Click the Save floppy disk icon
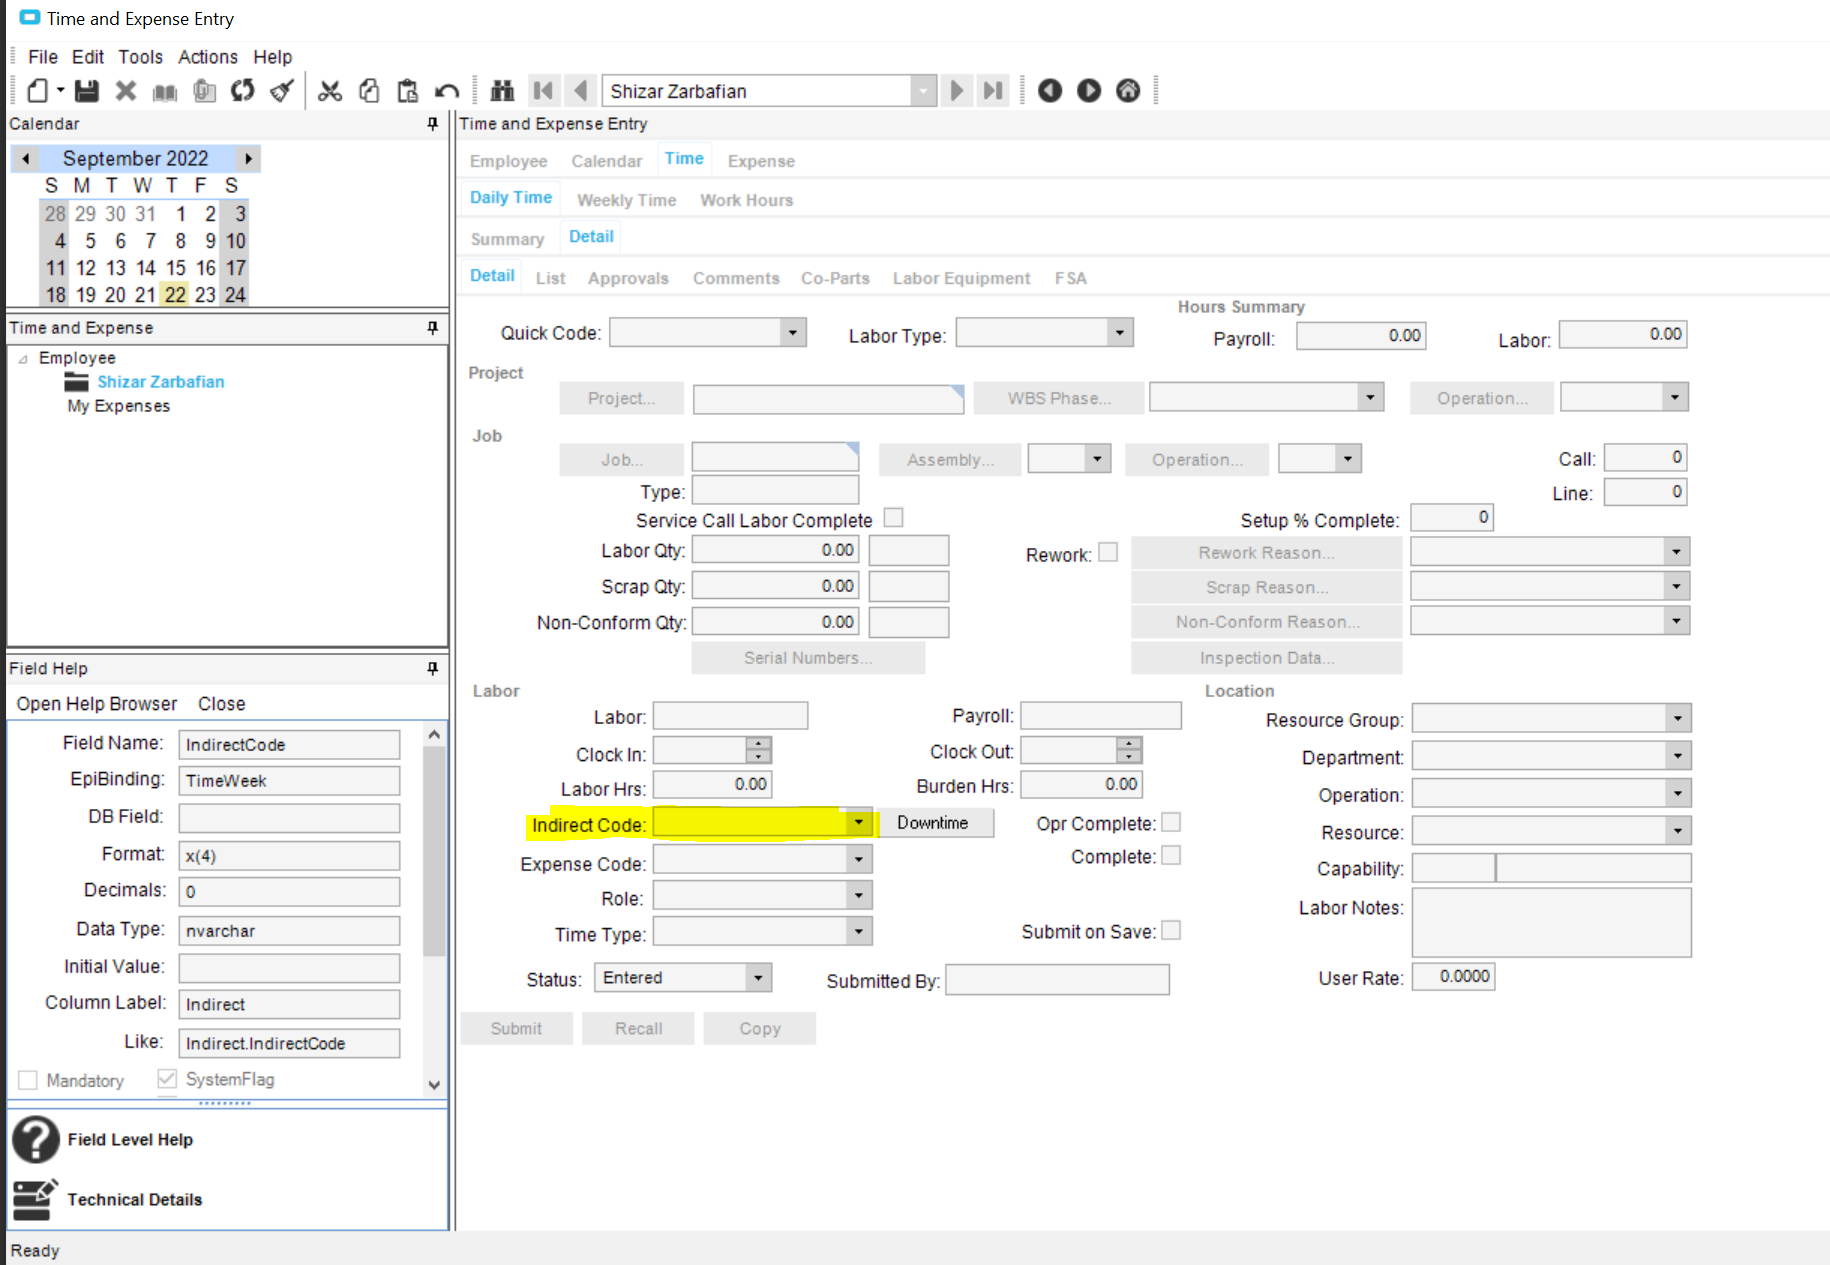 (x=87, y=91)
